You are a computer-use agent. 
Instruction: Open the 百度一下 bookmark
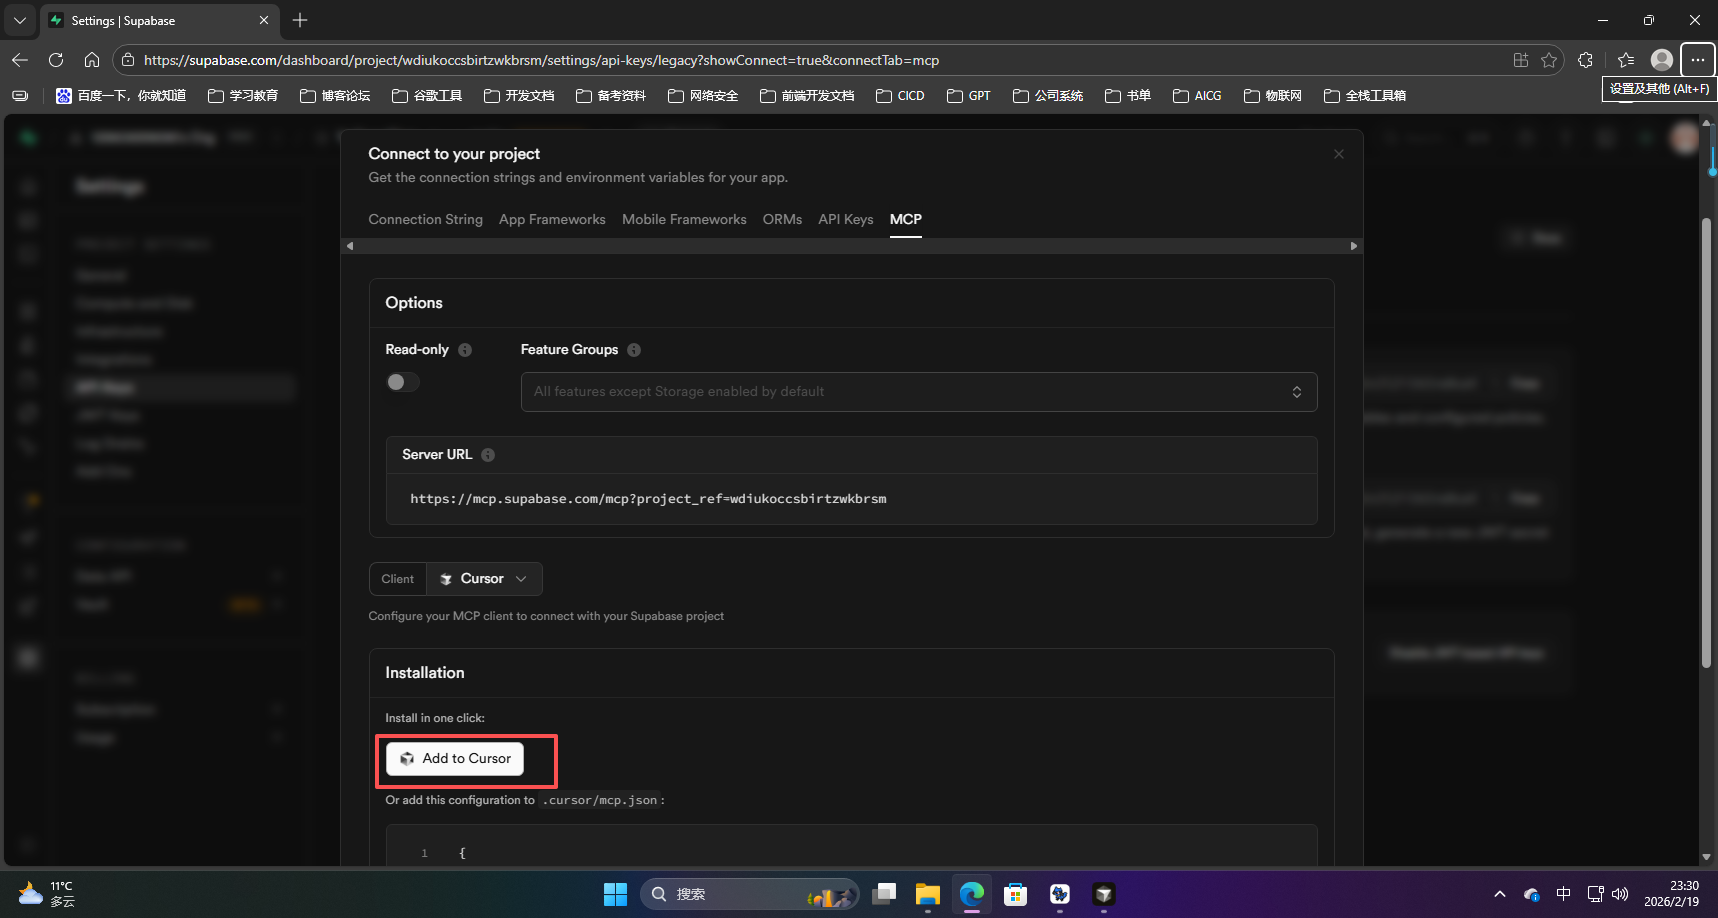(121, 96)
